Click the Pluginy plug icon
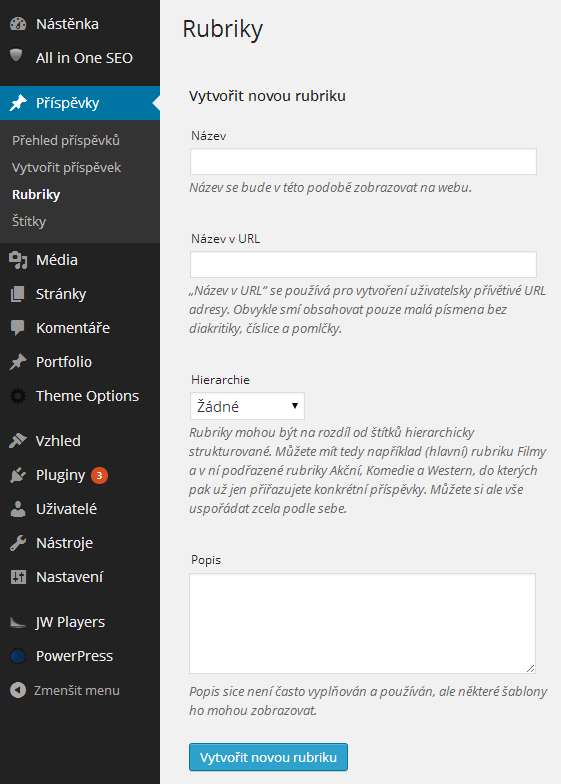Screen dimensions: 561x784 18,475
